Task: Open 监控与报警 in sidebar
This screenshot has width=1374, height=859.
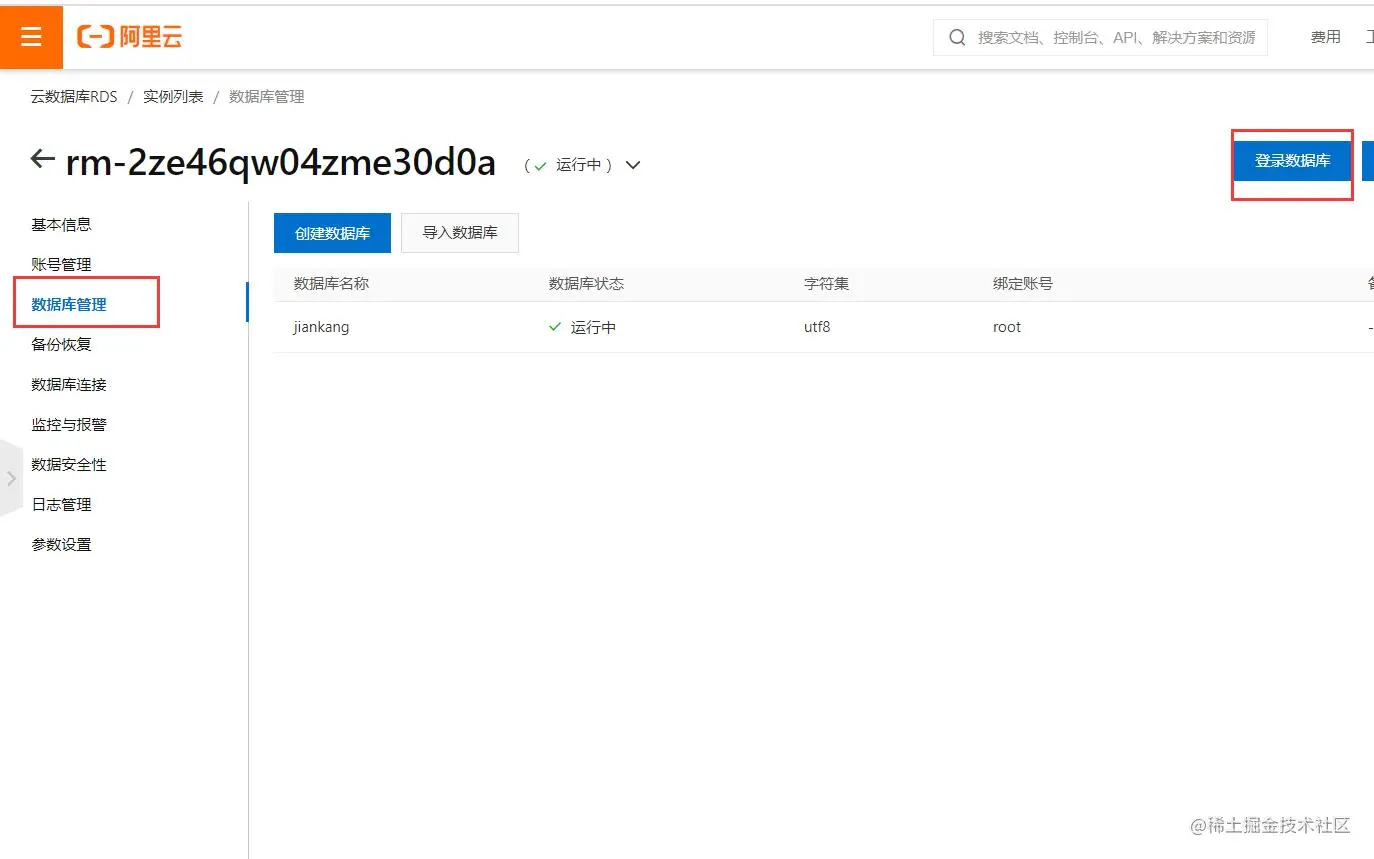Action: click(69, 425)
